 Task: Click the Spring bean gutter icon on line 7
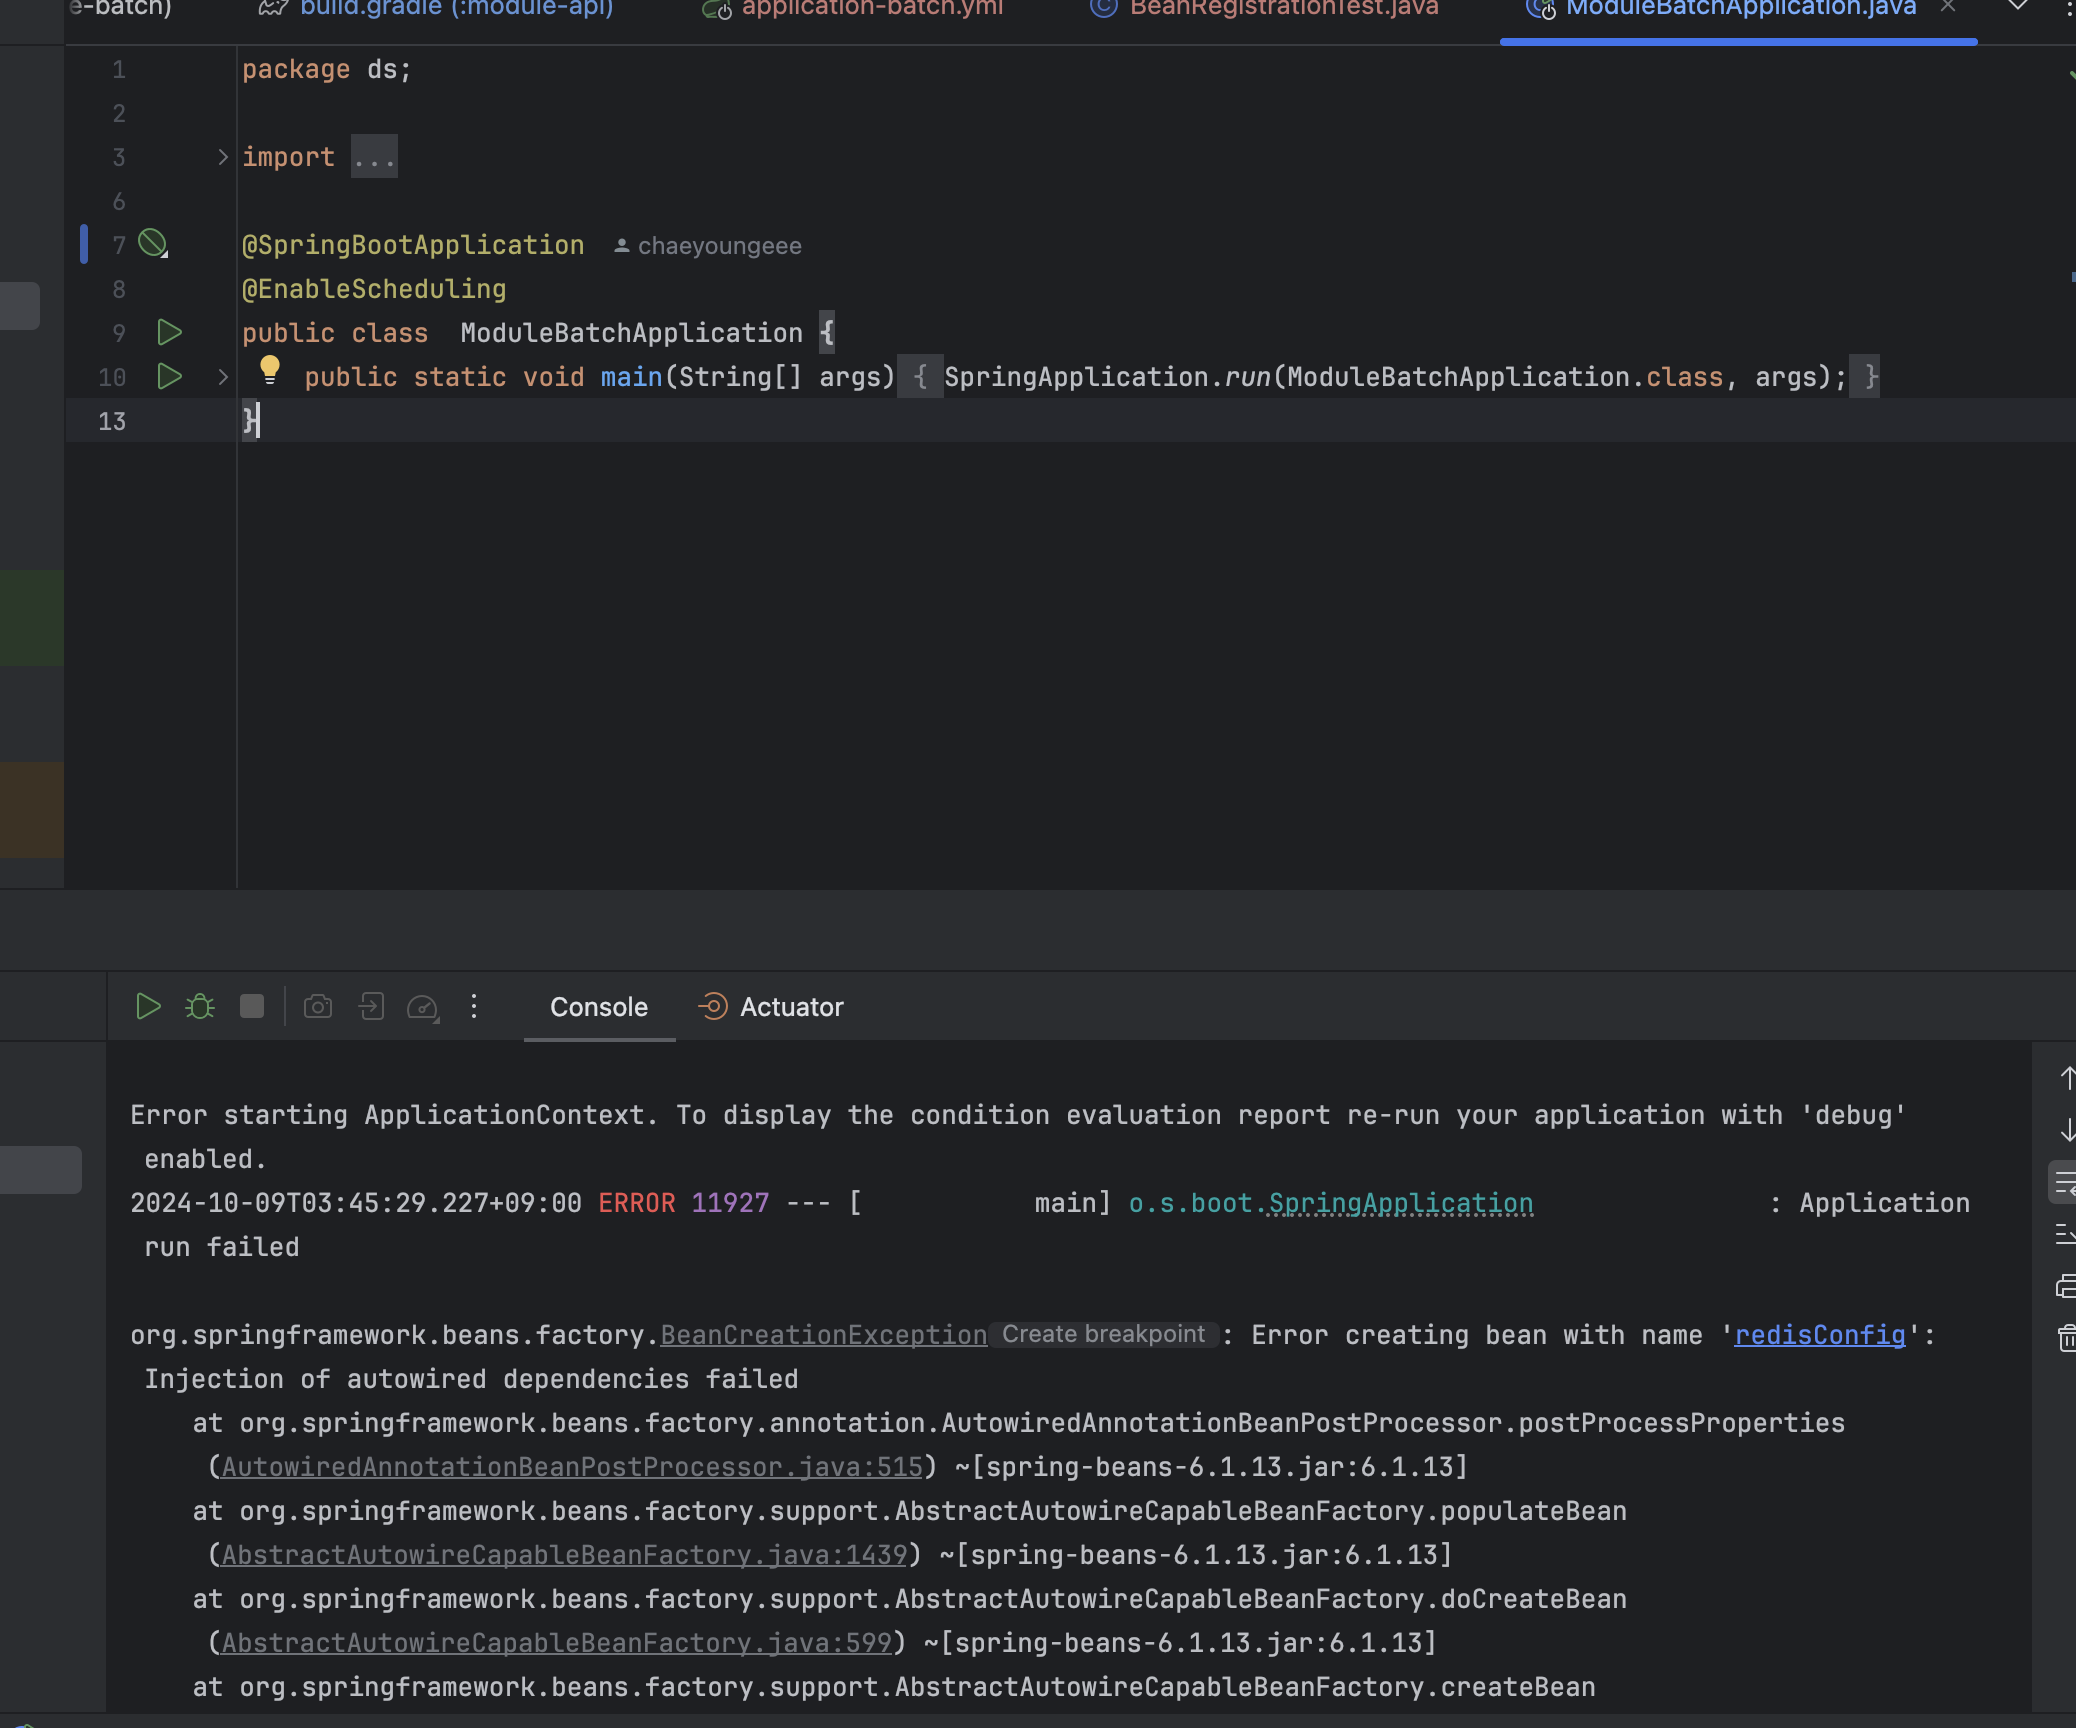pyautogui.click(x=152, y=243)
